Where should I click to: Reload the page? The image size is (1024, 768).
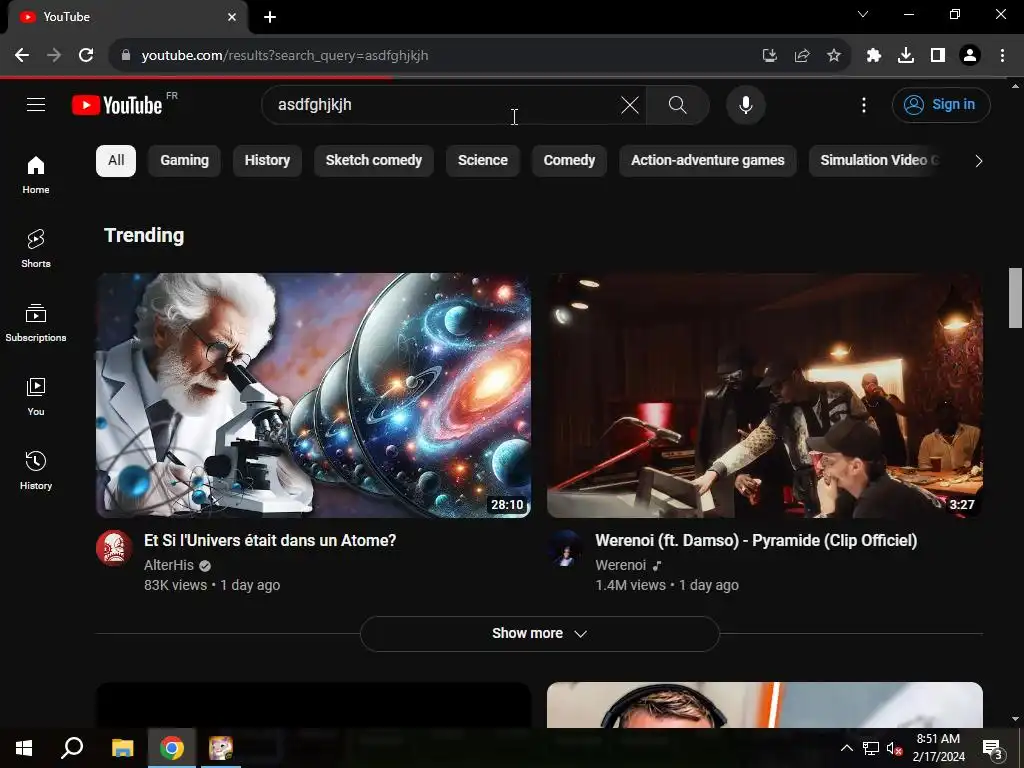click(x=86, y=56)
